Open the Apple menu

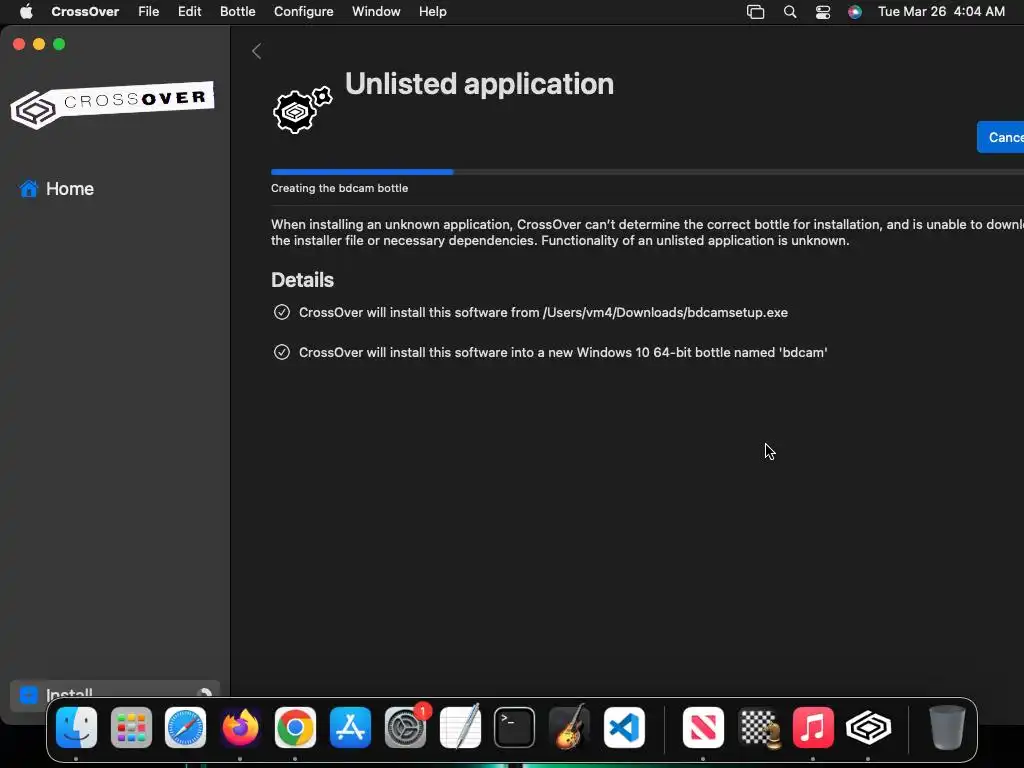tap(26, 11)
